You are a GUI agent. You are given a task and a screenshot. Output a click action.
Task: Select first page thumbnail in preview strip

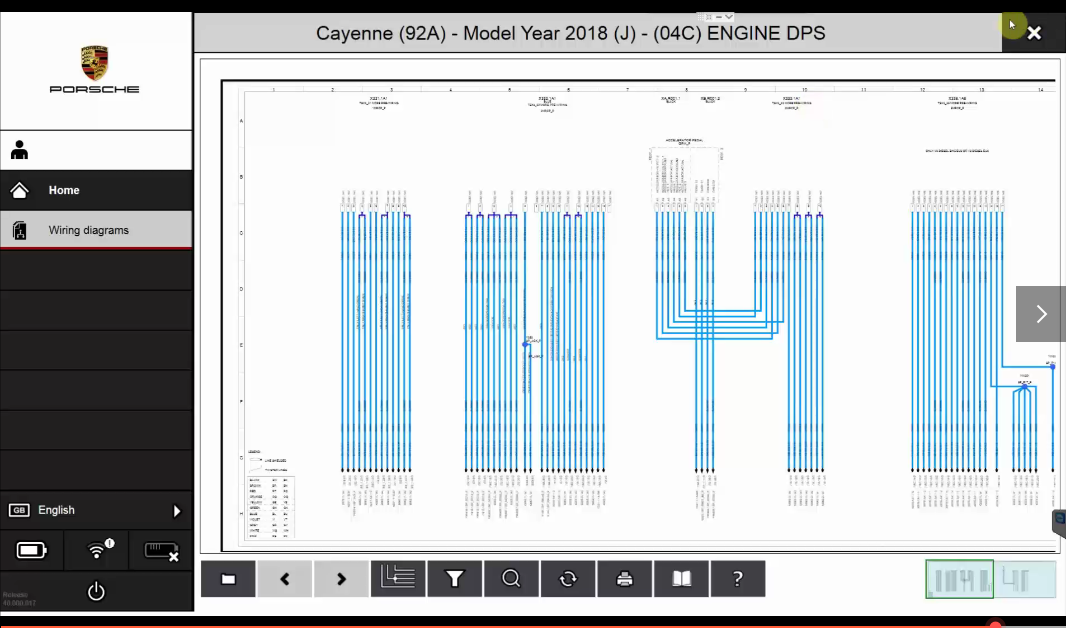[x=959, y=579]
